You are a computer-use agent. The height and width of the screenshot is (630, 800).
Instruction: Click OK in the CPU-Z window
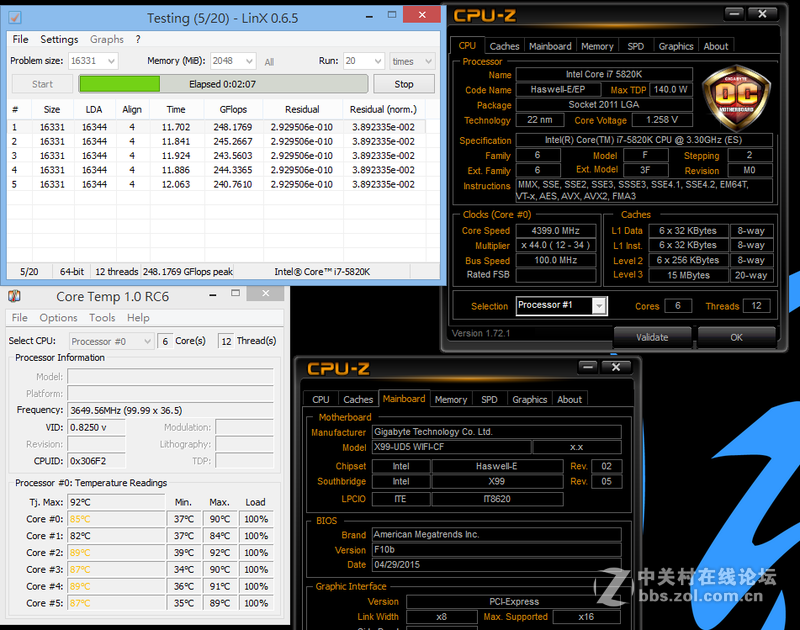click(x=737, y=337)
